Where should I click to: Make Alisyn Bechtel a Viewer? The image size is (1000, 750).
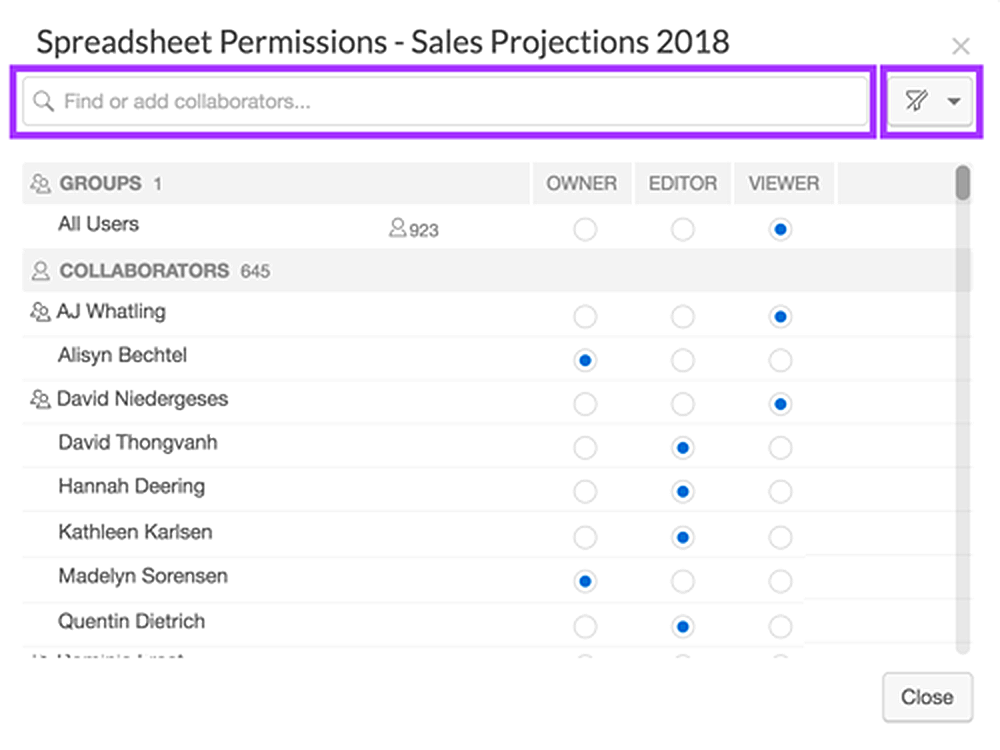click(783, 360)
